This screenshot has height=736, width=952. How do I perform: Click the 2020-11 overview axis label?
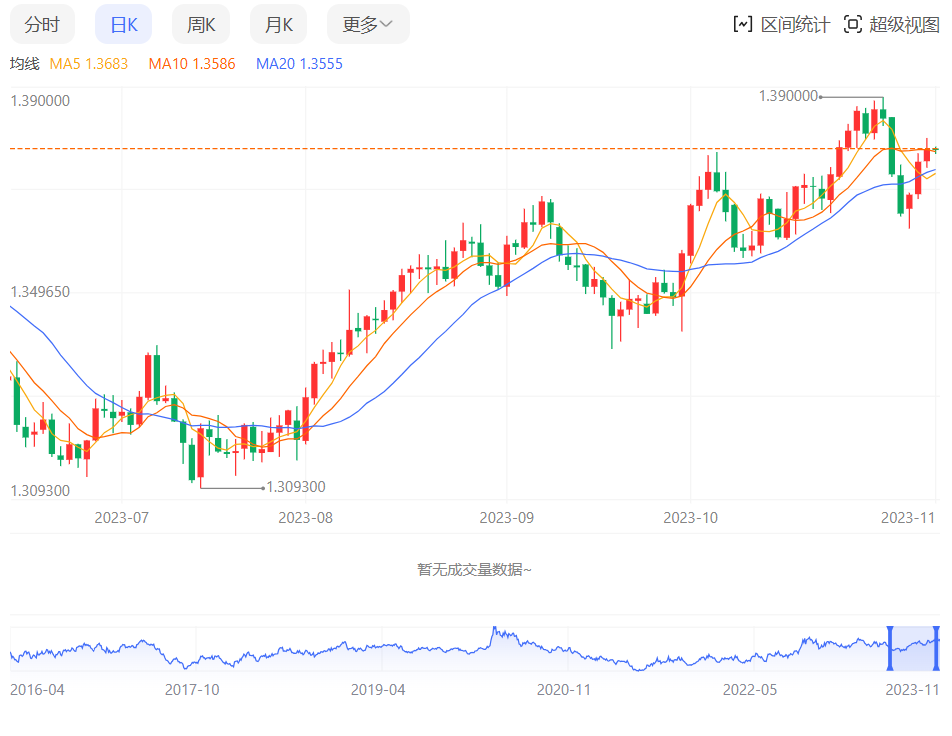pyautogui.click(x=563, y=690)
